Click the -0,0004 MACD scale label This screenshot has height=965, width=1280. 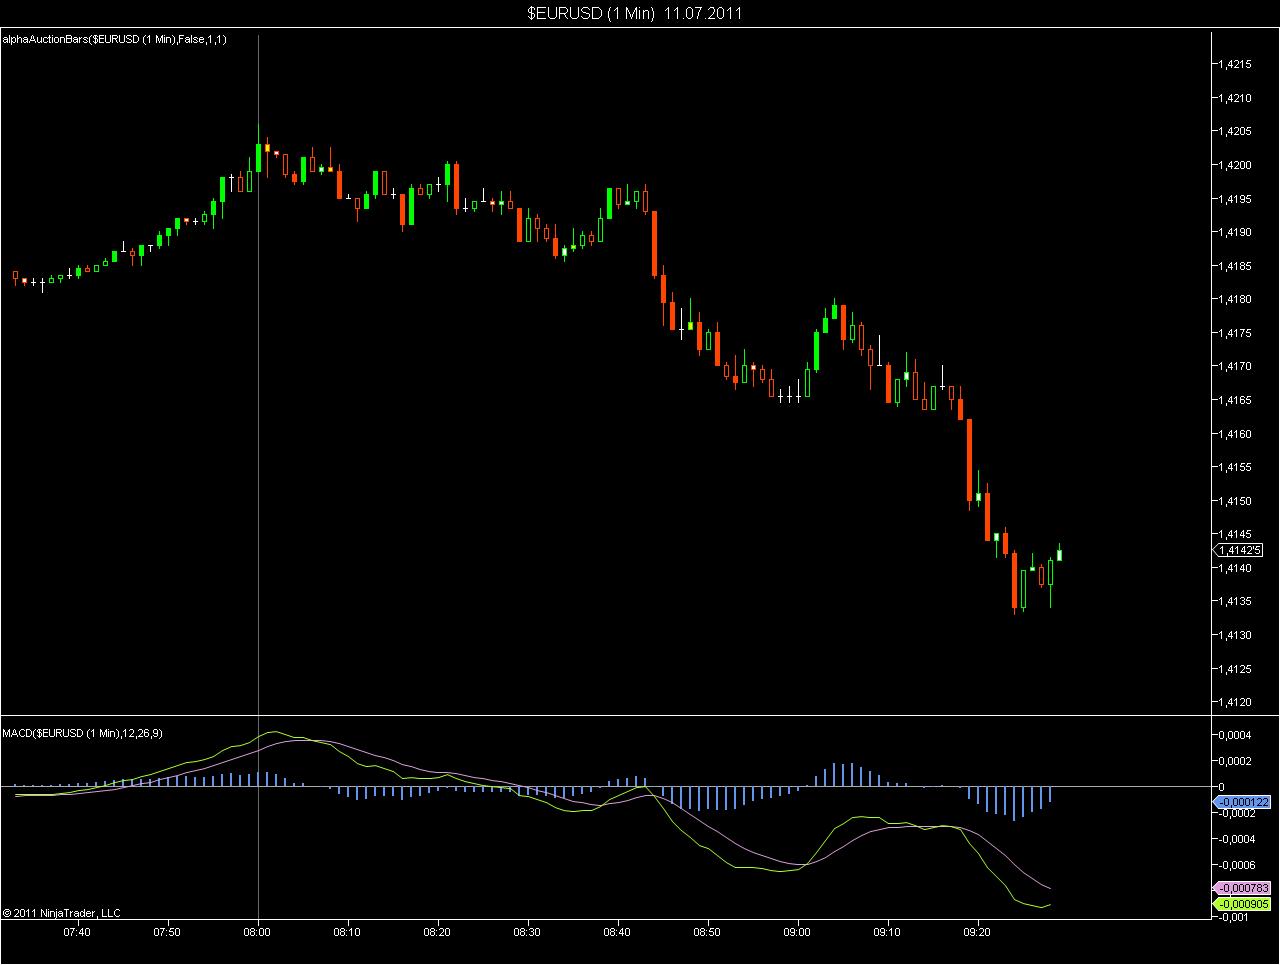(1238, 839)
